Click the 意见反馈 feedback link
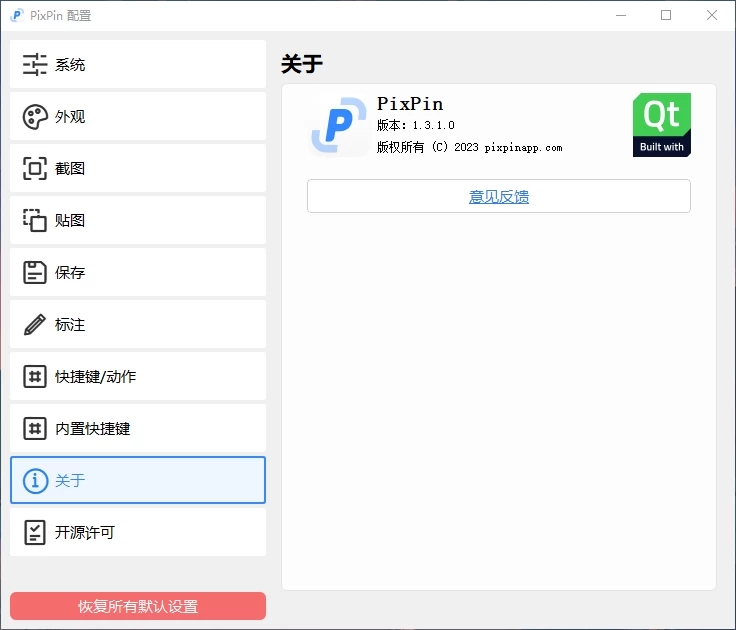Viewport: 736px width, 630px height. [498, 197]
